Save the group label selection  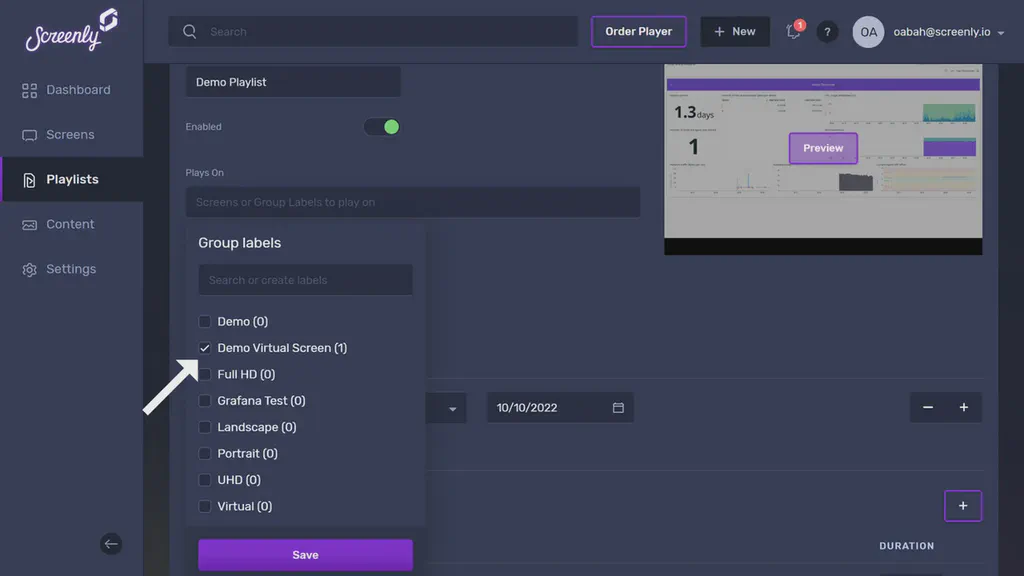point(305,554)
